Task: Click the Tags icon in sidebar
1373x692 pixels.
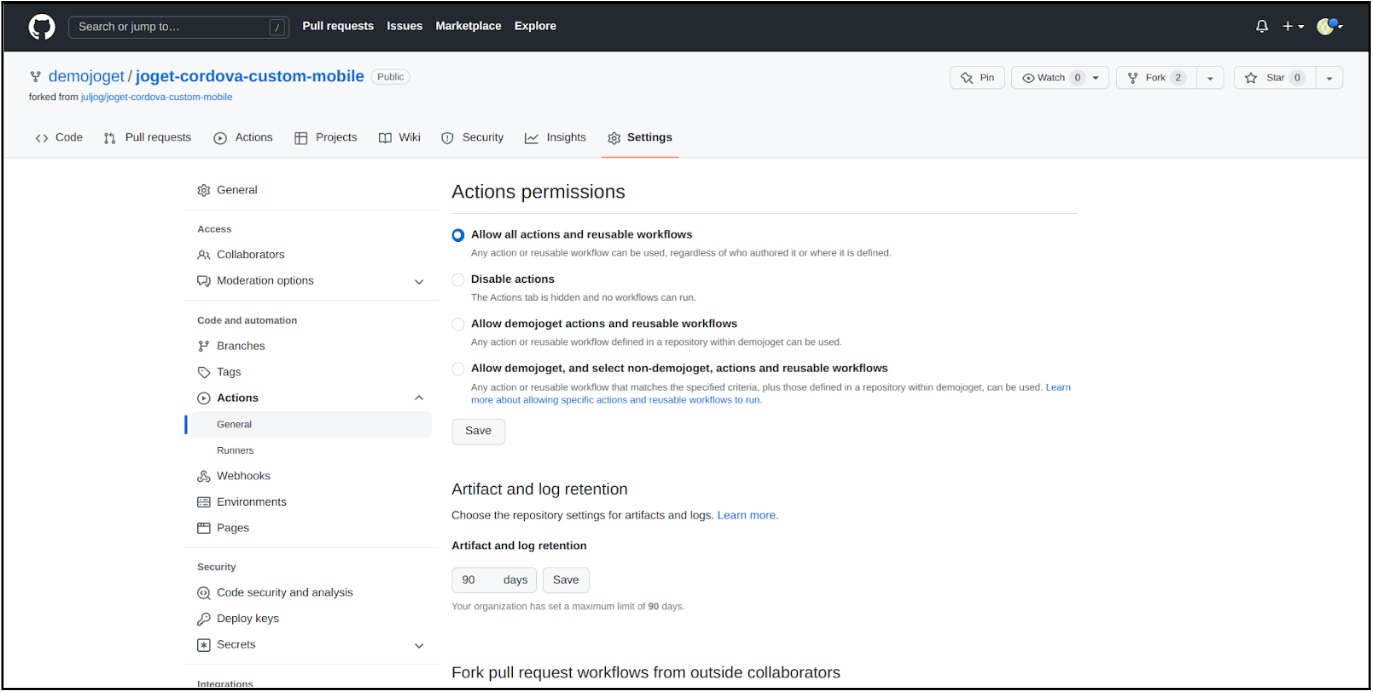Action: (204, 372)
